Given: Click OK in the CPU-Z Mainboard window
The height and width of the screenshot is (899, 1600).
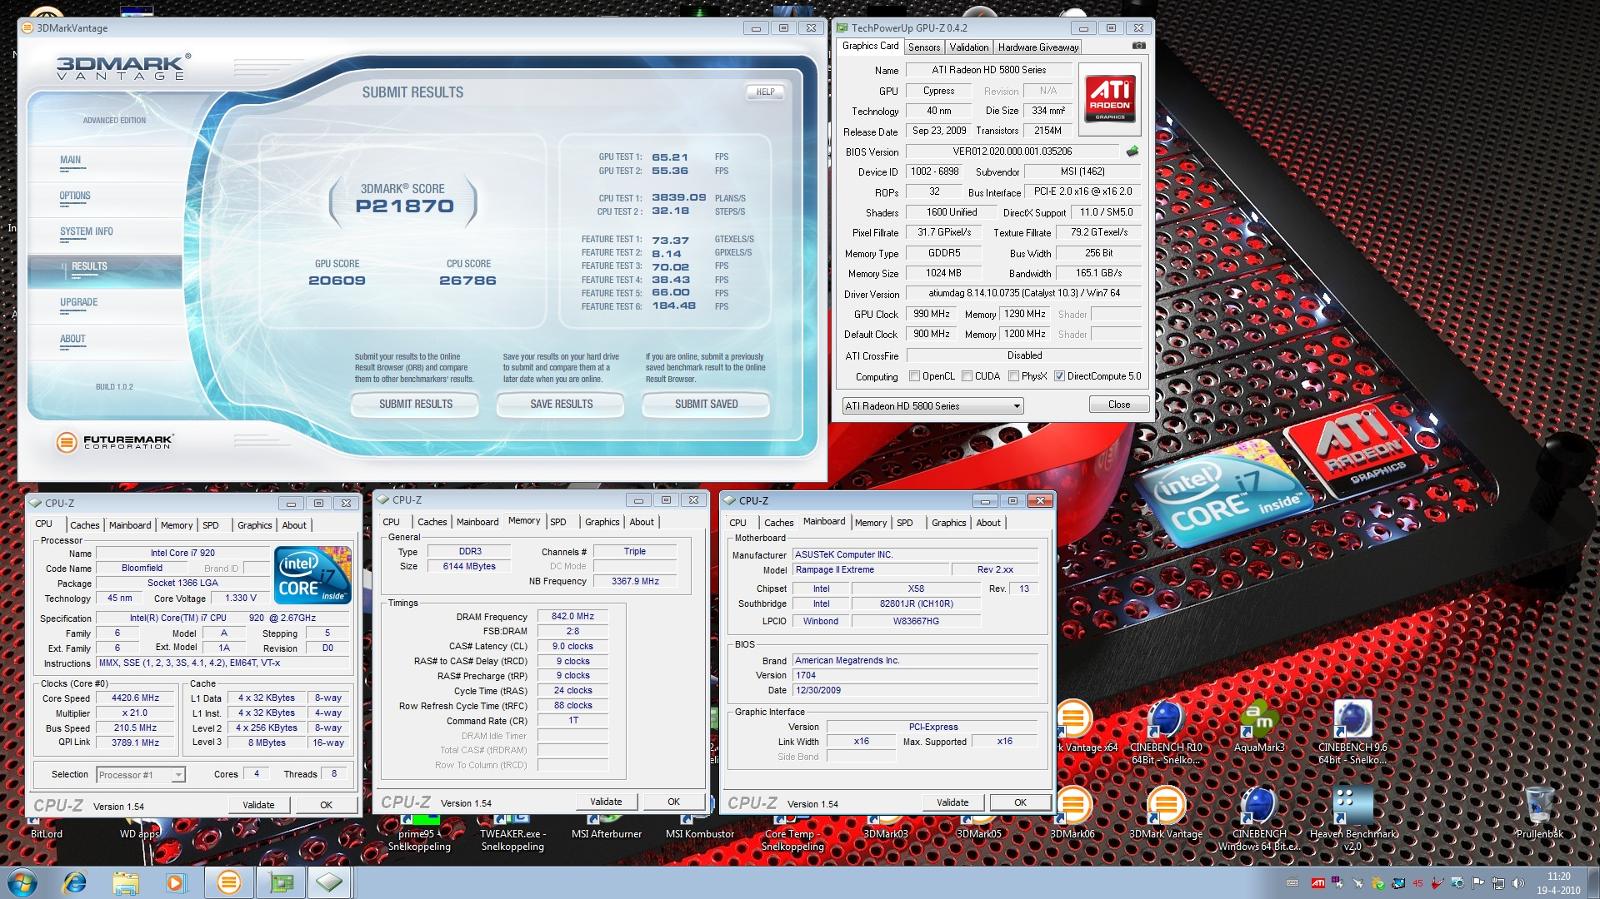Looking at the screenshot, I should [1020, 802].
